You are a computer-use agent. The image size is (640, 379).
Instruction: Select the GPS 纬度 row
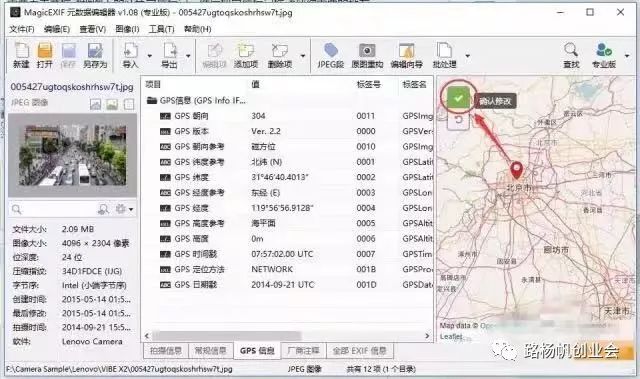click(288, 177)
